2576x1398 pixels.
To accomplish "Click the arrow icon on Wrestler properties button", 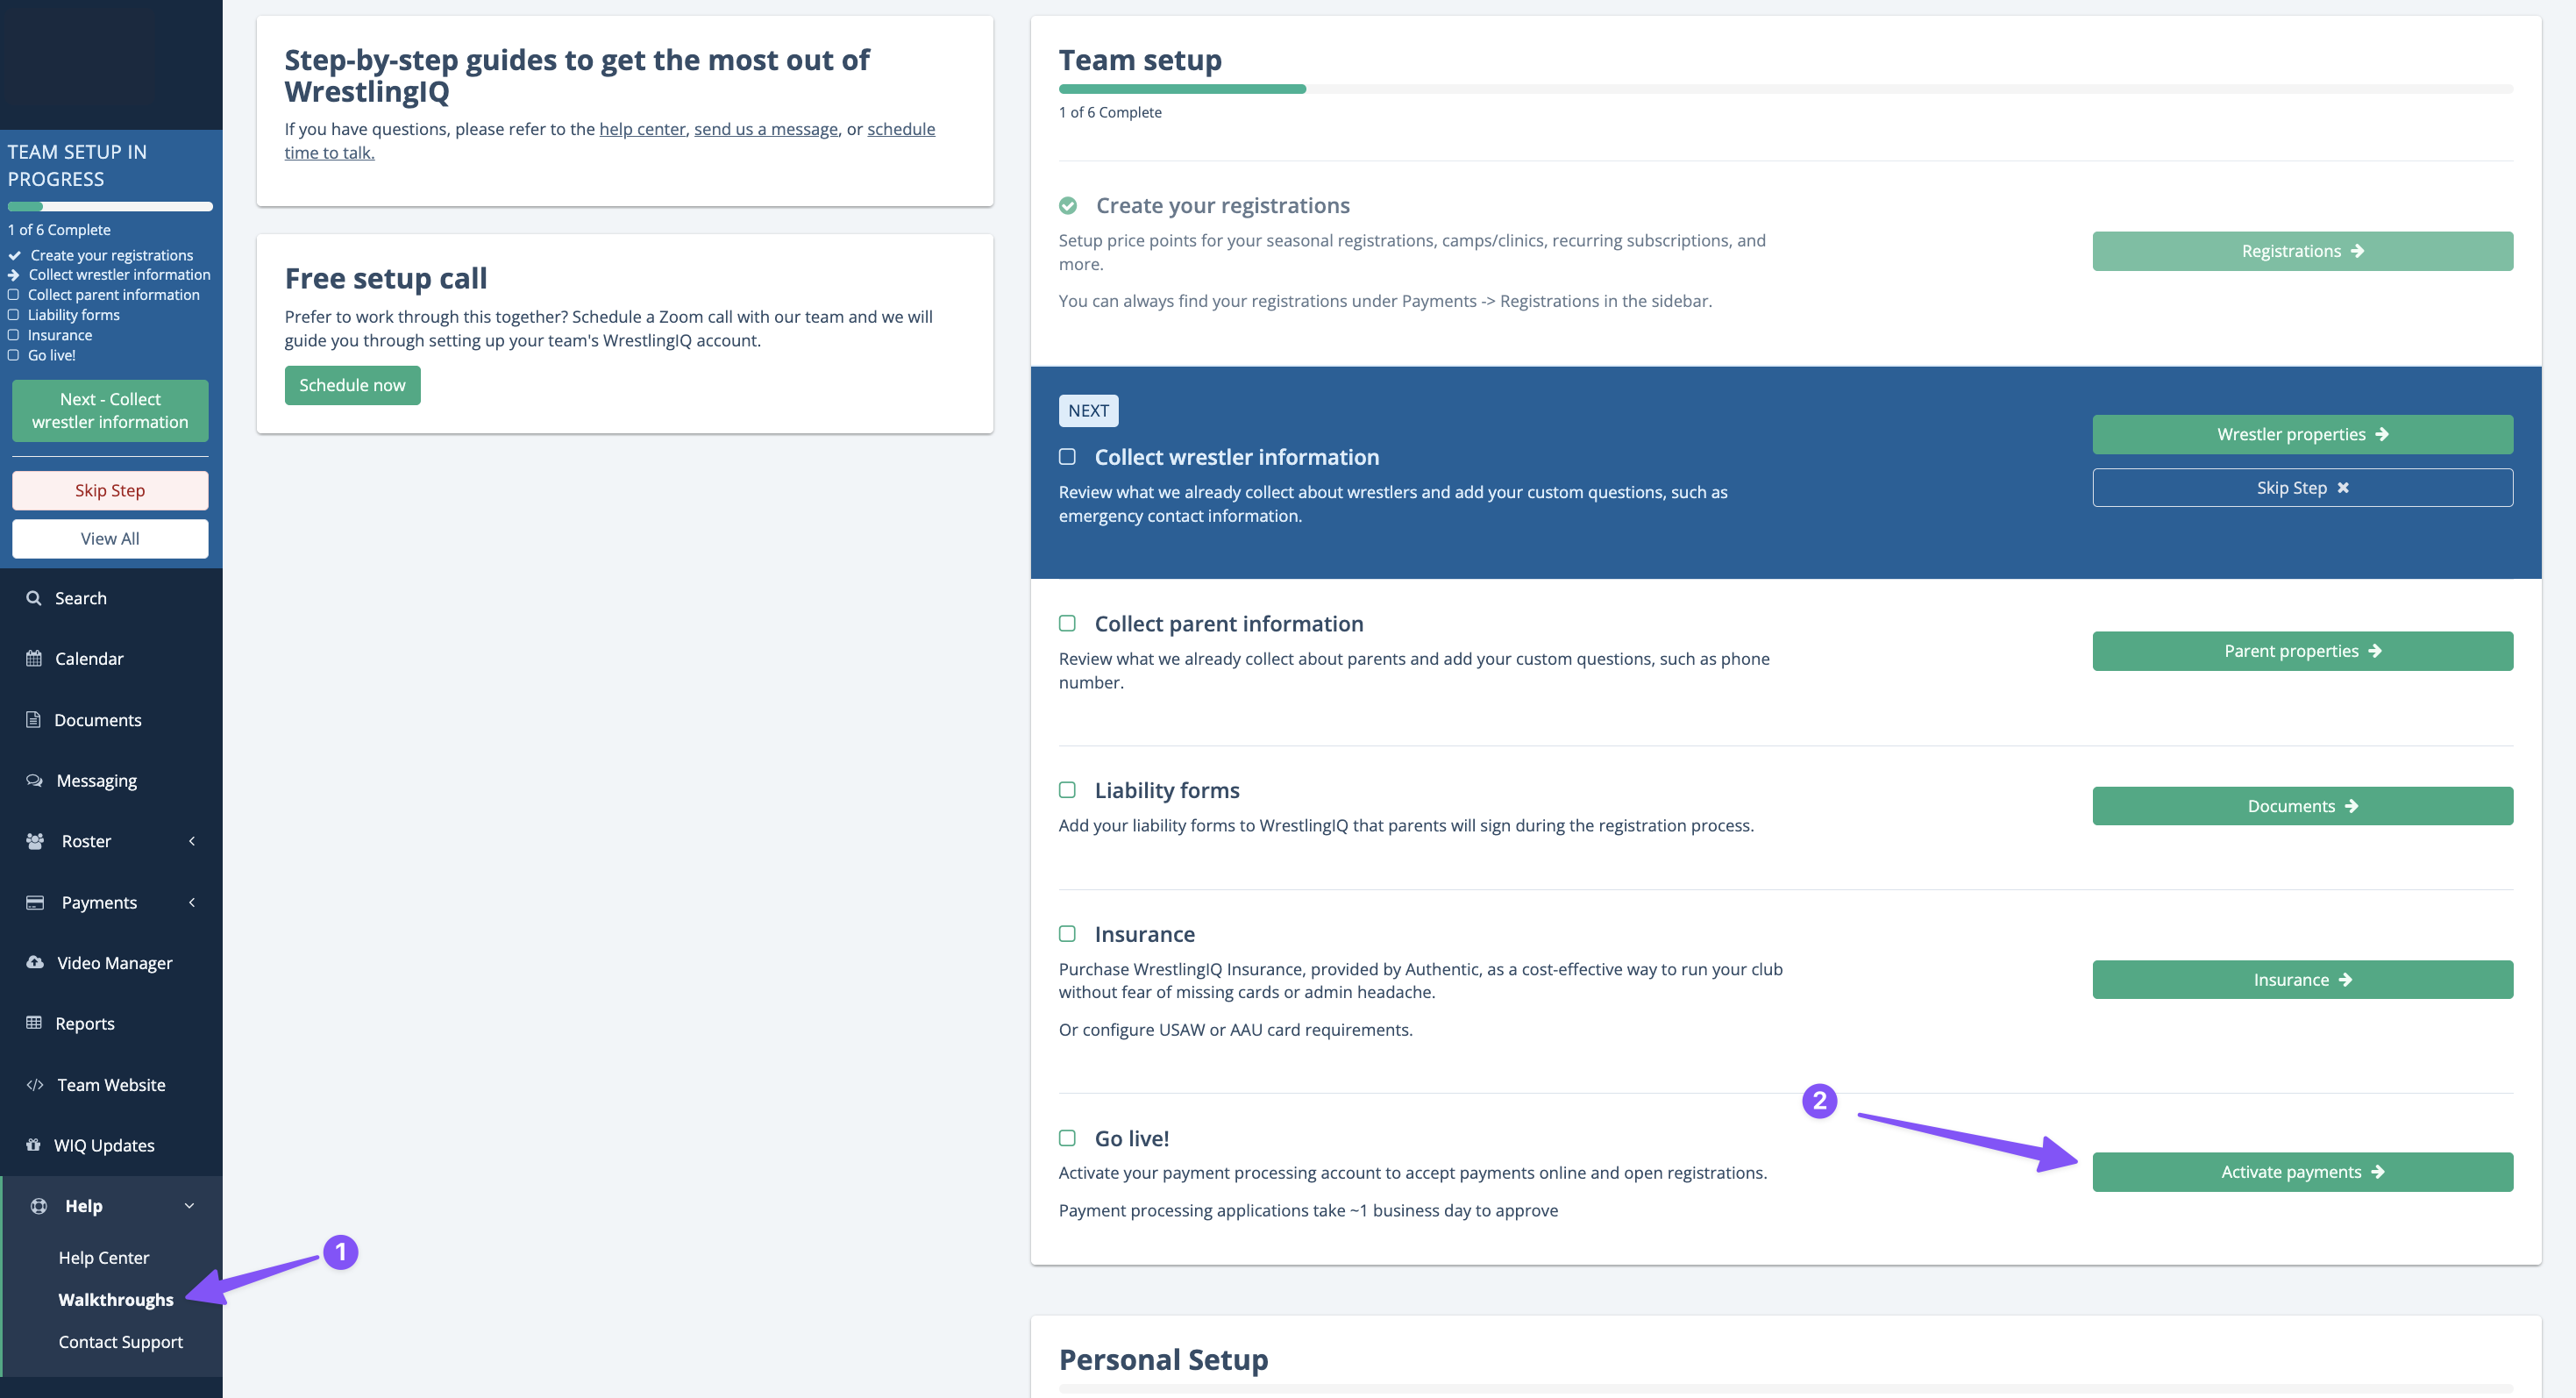I will click(x=2382, y=434).
